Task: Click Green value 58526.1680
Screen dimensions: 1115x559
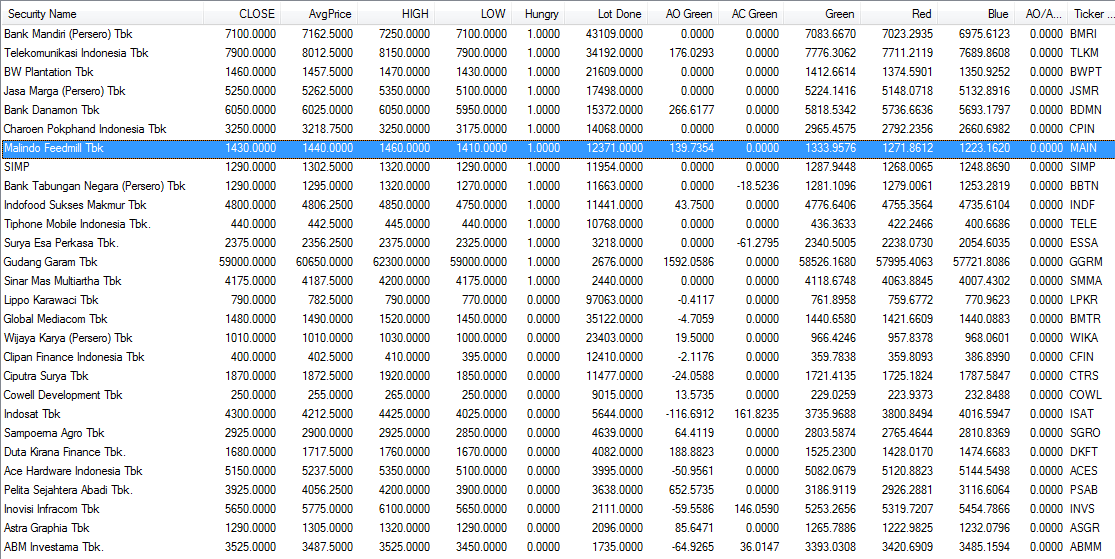Action: pos(827,262)
